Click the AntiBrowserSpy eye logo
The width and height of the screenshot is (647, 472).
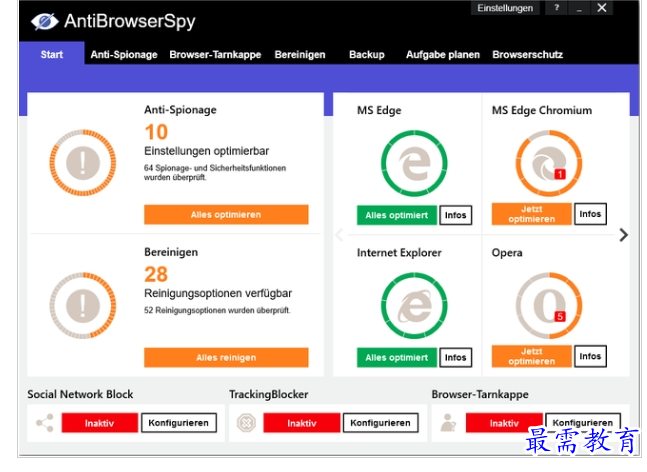pos(45,21)
